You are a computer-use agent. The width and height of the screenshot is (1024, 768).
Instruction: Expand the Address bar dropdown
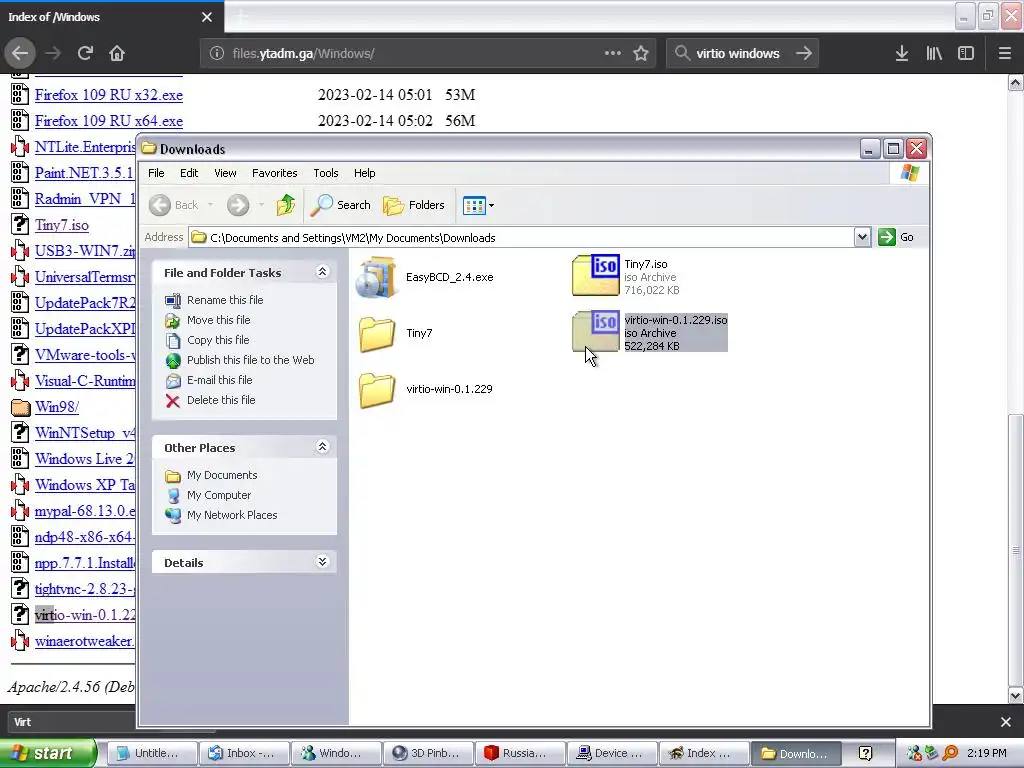pyautogui.click(x=862, y=237)
